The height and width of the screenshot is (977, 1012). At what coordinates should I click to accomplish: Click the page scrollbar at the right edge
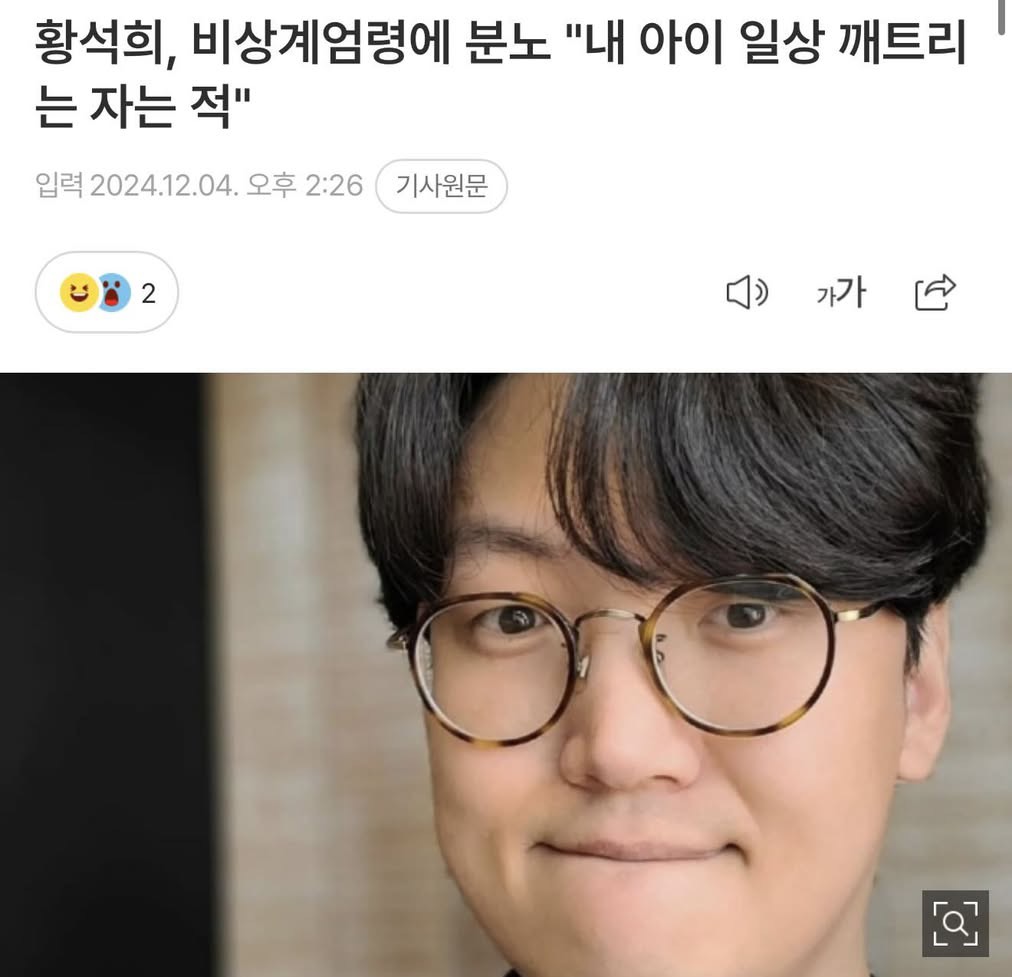[1002, 17]
